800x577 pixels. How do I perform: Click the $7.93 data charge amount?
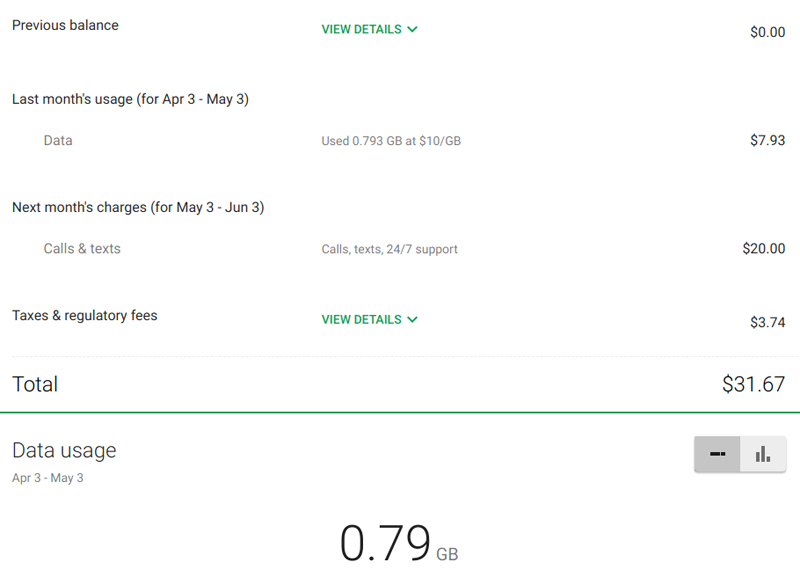(x=767, y=141)
